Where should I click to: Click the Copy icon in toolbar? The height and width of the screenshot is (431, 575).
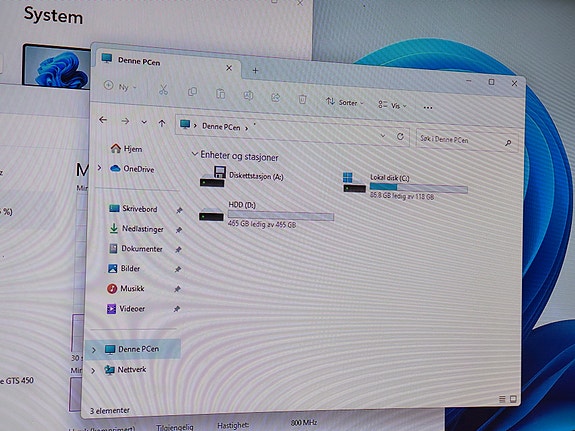(x=192, y=92)
